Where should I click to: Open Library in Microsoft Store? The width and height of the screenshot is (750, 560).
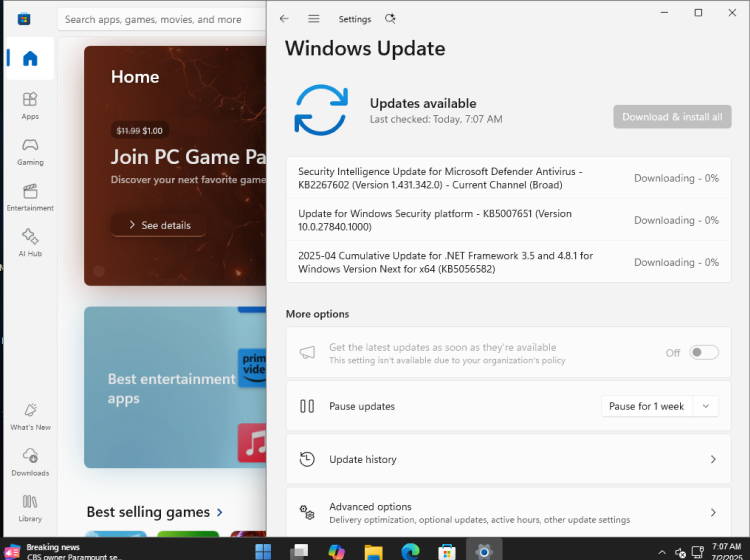(x=30, y=508)
